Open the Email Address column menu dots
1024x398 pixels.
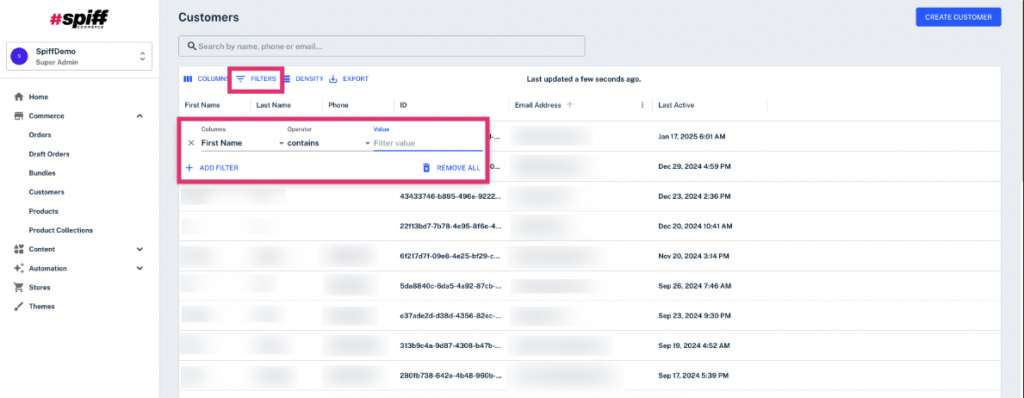(642, 105)
